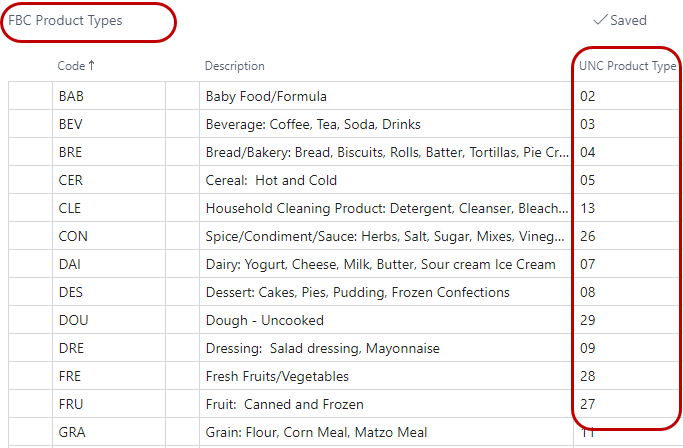Click the UNC Product Type column header
This screenshot has width=683, height=448.
pyautogui.click(x=627, y=66)
